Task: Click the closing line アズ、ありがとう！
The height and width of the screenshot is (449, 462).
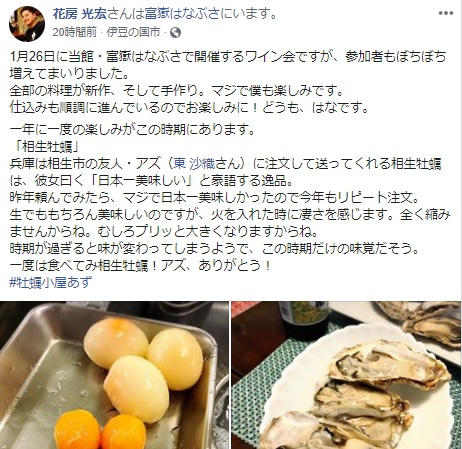Action: tap(216, 266)
